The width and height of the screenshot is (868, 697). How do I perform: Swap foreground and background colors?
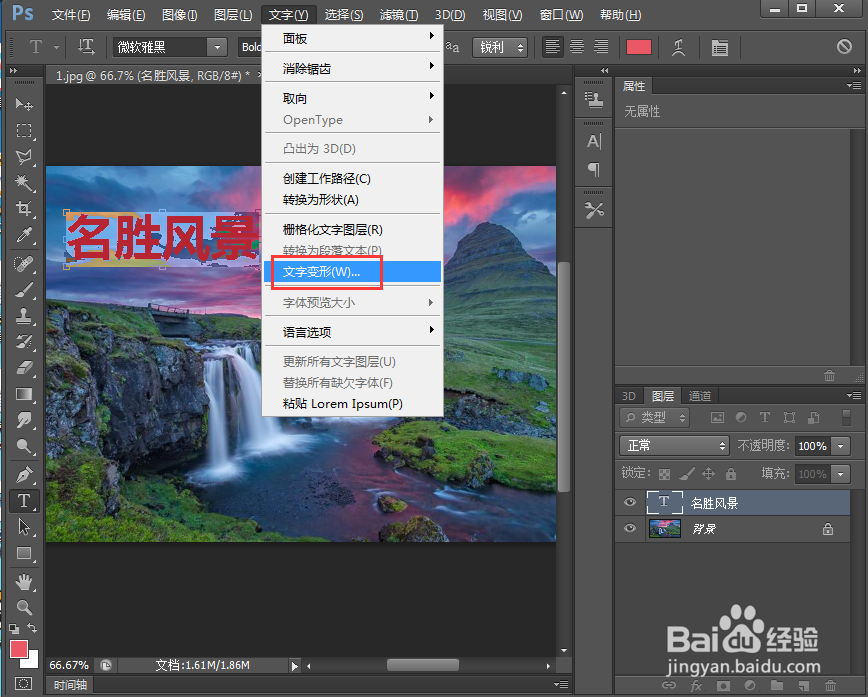(x=32, y=628)
